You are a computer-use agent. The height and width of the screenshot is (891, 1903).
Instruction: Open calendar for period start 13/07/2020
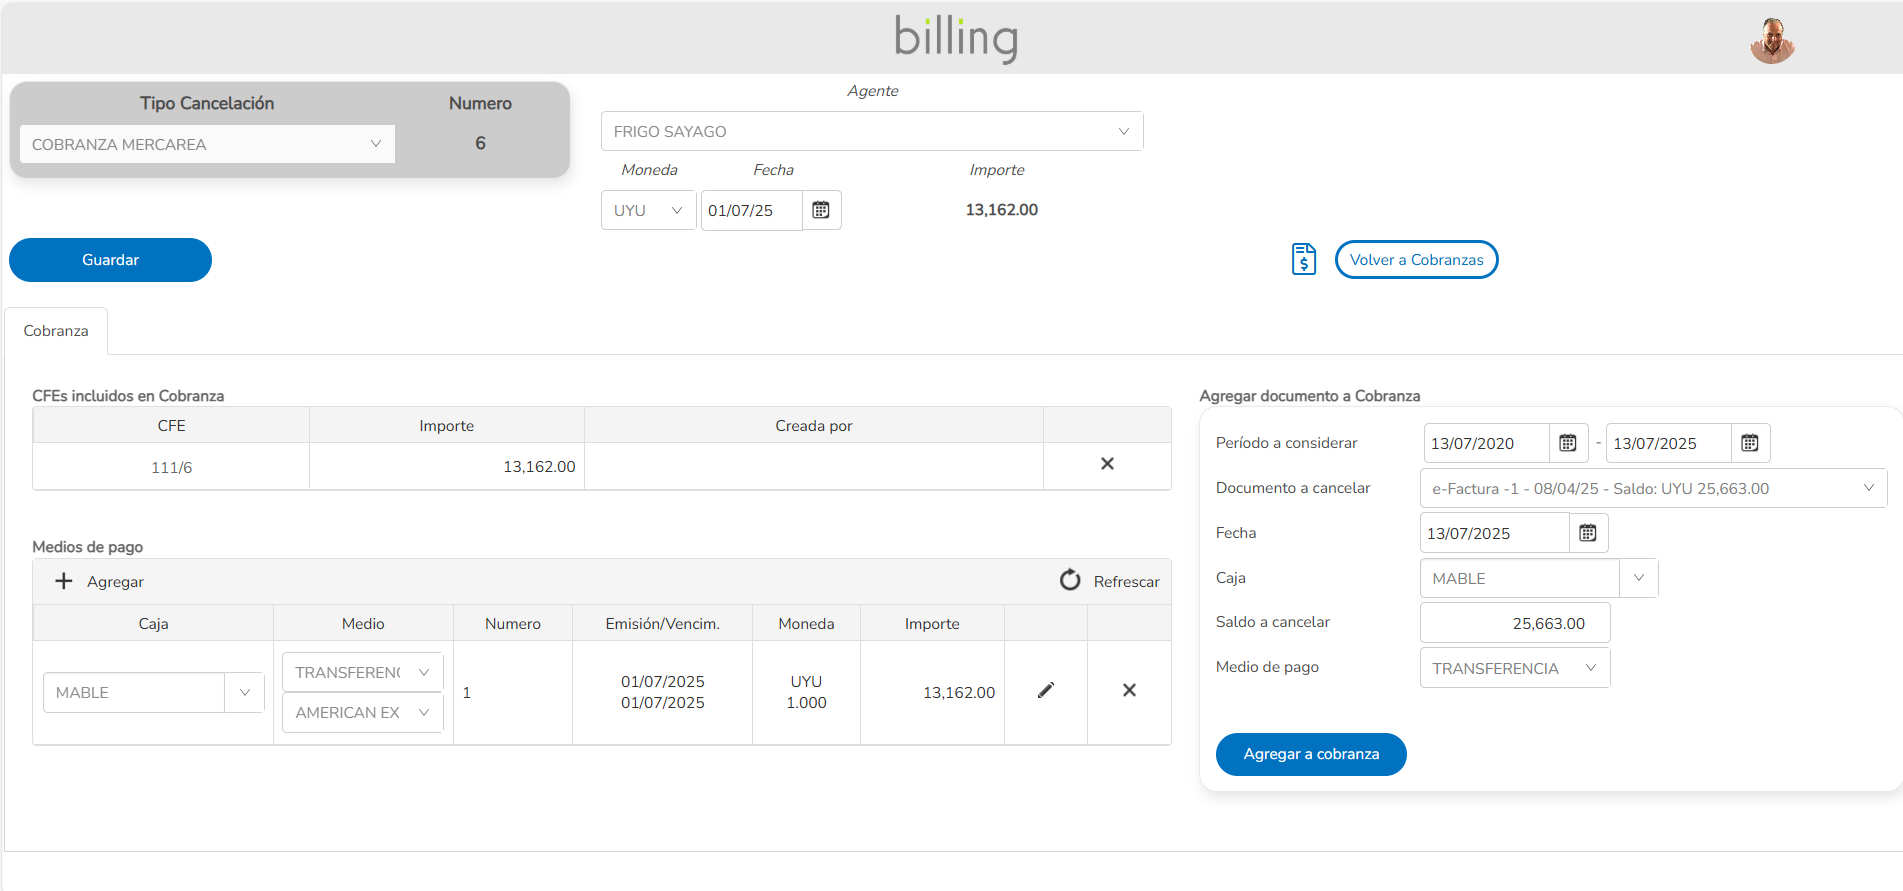(x=1568, y=443)
